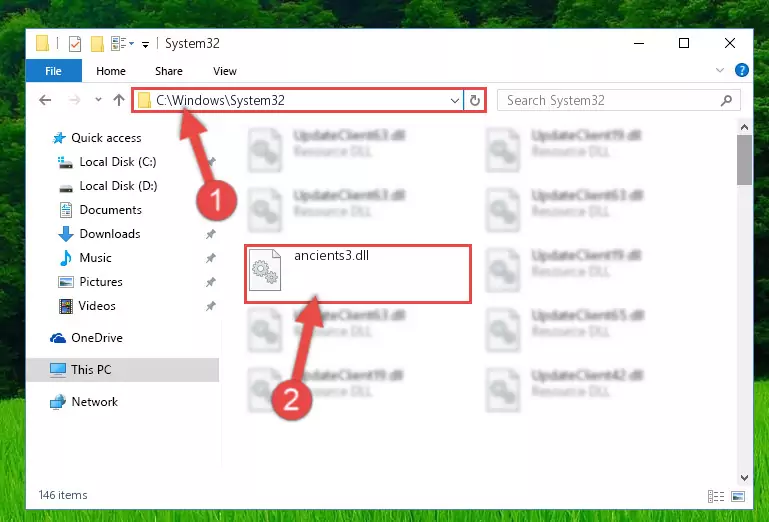Open Local Disk (C:) in sidebar
Image resolution: width=769 pixels, height=522 pixels.
[118, 162]
